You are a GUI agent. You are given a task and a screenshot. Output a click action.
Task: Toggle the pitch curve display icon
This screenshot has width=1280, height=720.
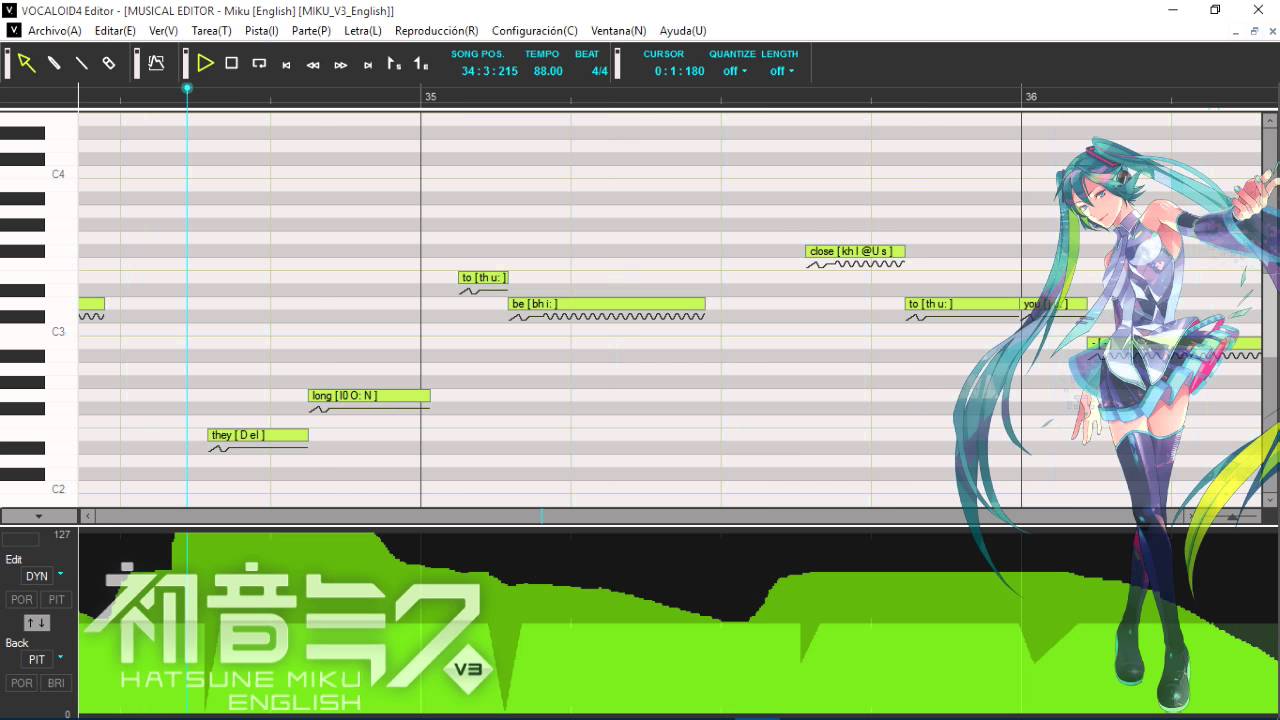[x=156, y=63]
